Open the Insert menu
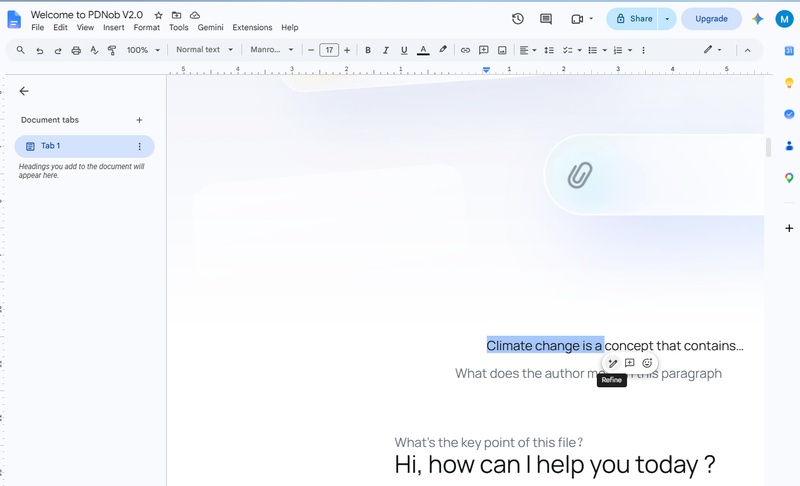The height and width of the screenshot is (486, 800). click(114, 28)
